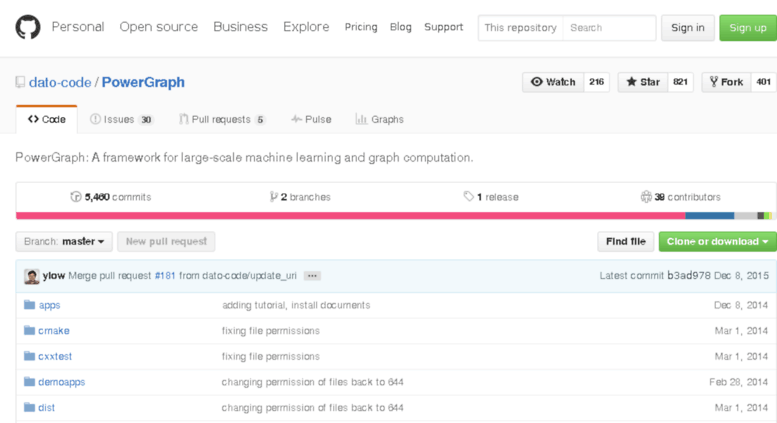Click the Find file button
The image size is (777, 423).
pos(625,241)
